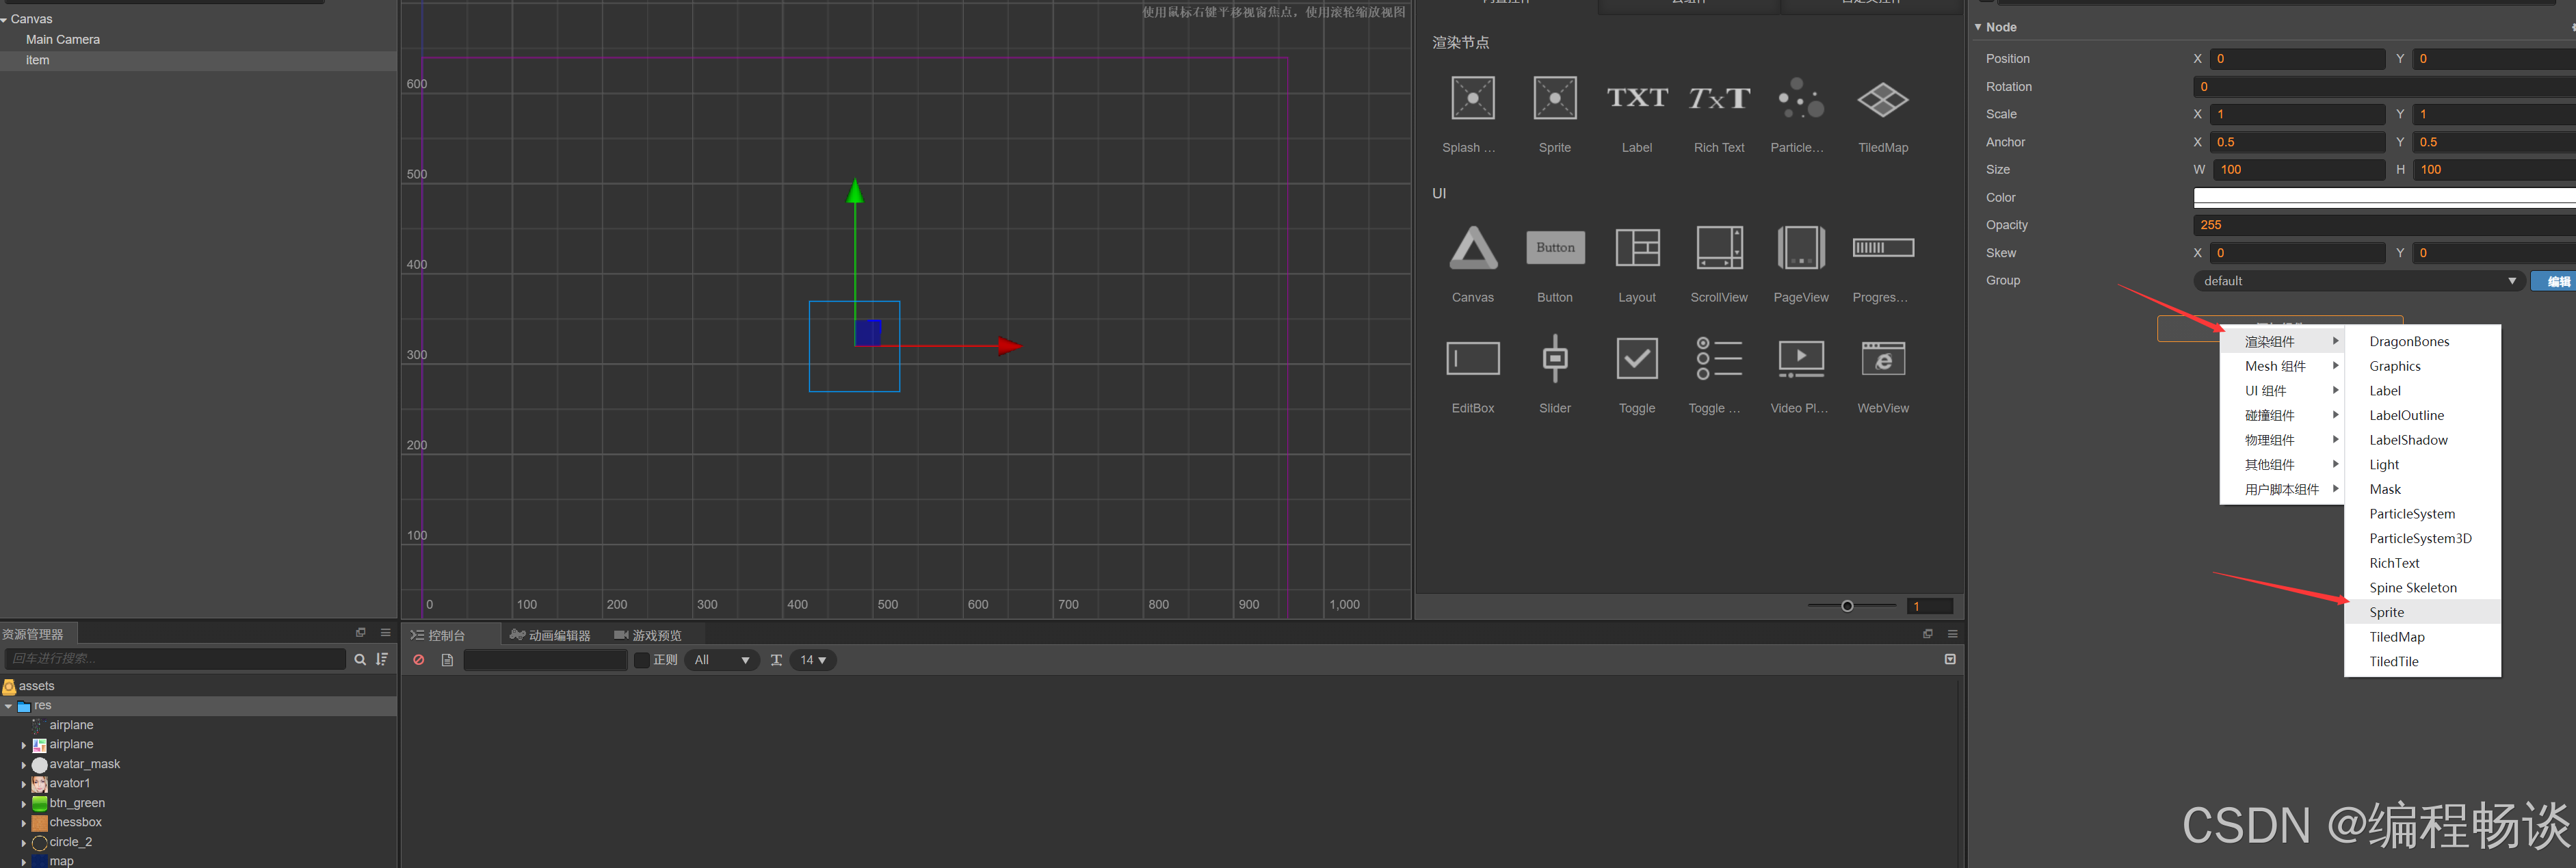The width and height of the screenshot is (2576, 868).
Task: Open the UI 组件 submenu entry
Action: (x=2266, y=391)
